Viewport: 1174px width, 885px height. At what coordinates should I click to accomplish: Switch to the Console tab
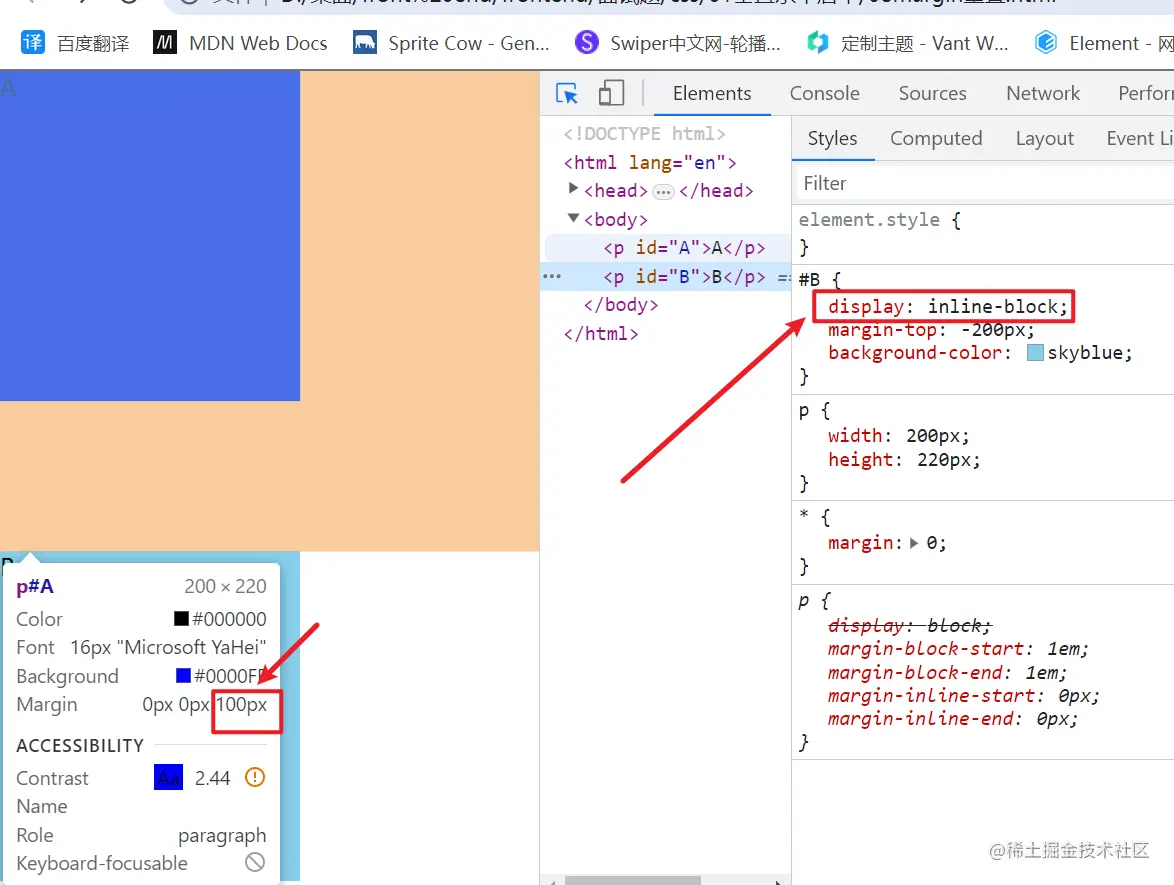click(824, 94)
